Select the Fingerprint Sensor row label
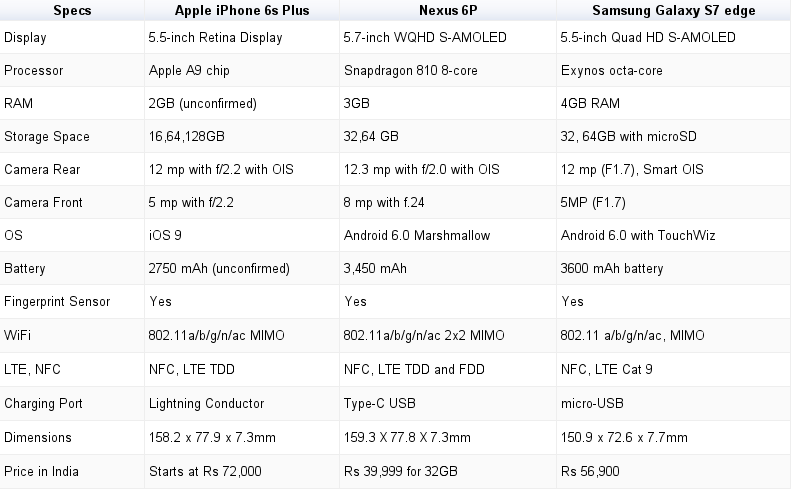 (x=57, y=302)
